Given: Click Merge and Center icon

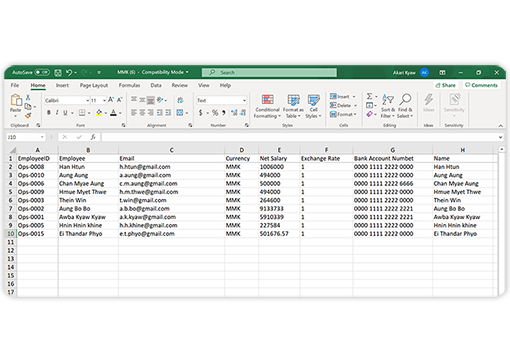Looking at the screenshot, I should 180,113.
